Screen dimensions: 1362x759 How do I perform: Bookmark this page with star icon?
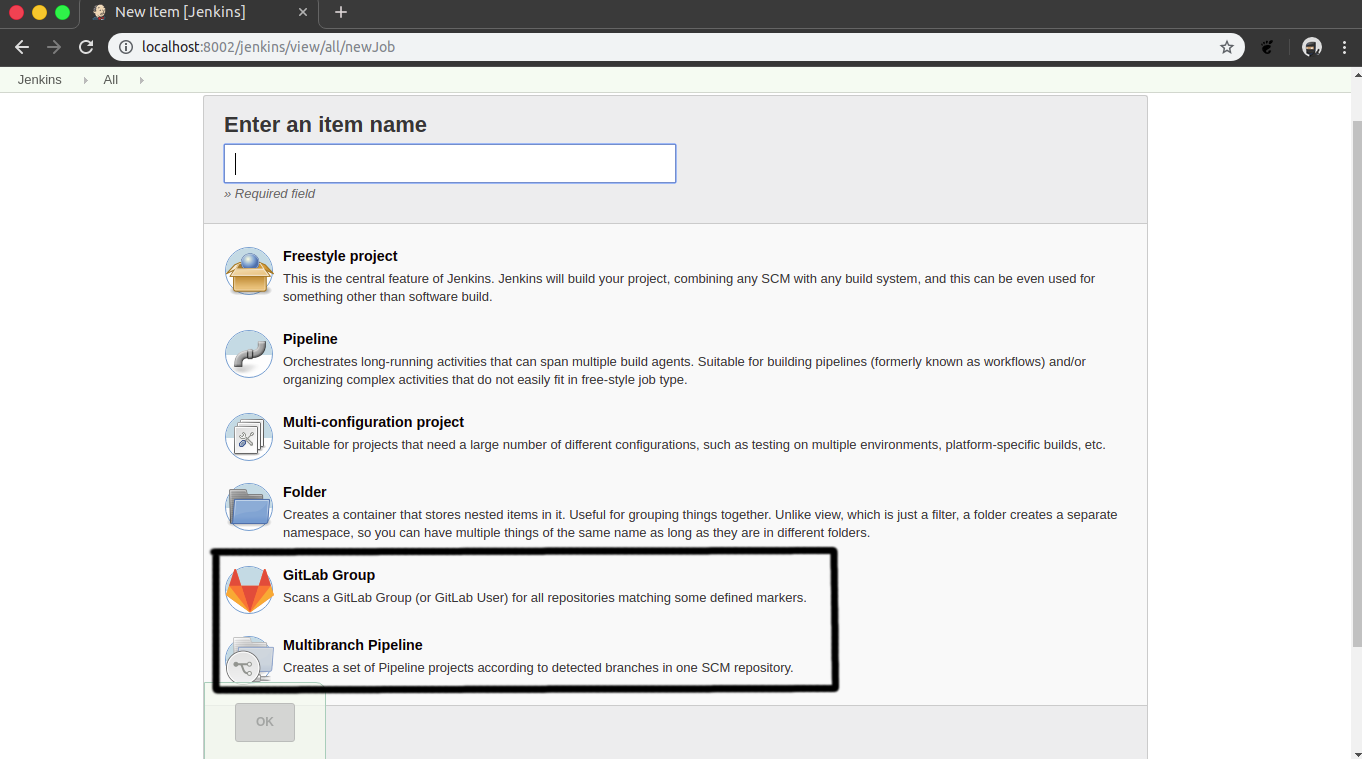point(1227,47)
